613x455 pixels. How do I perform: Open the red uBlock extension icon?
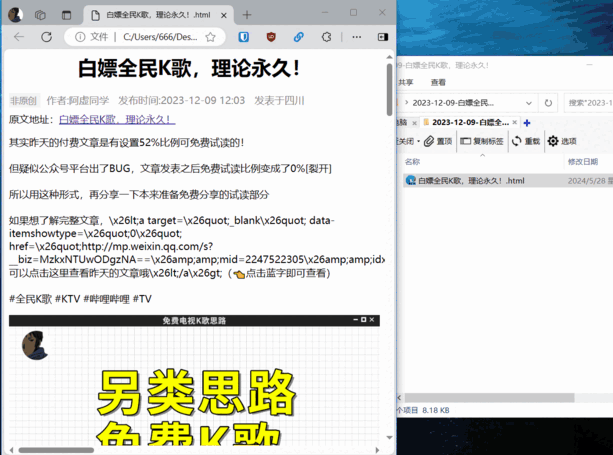(x=271, y=37)
